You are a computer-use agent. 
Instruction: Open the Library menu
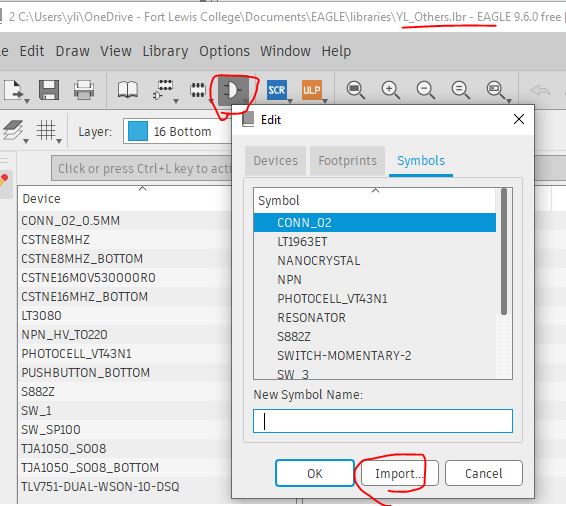click(x=165, y=51)
